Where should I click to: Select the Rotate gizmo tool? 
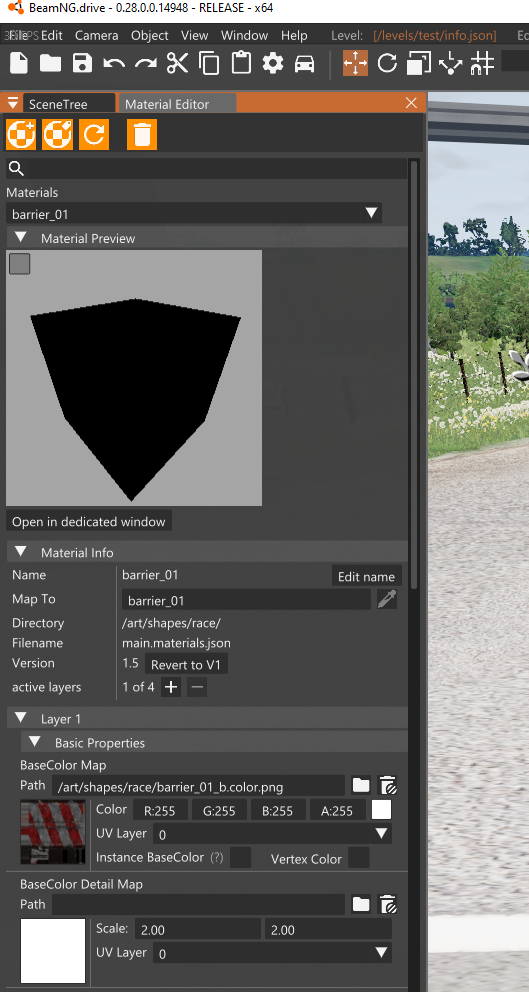coord(387,63)
